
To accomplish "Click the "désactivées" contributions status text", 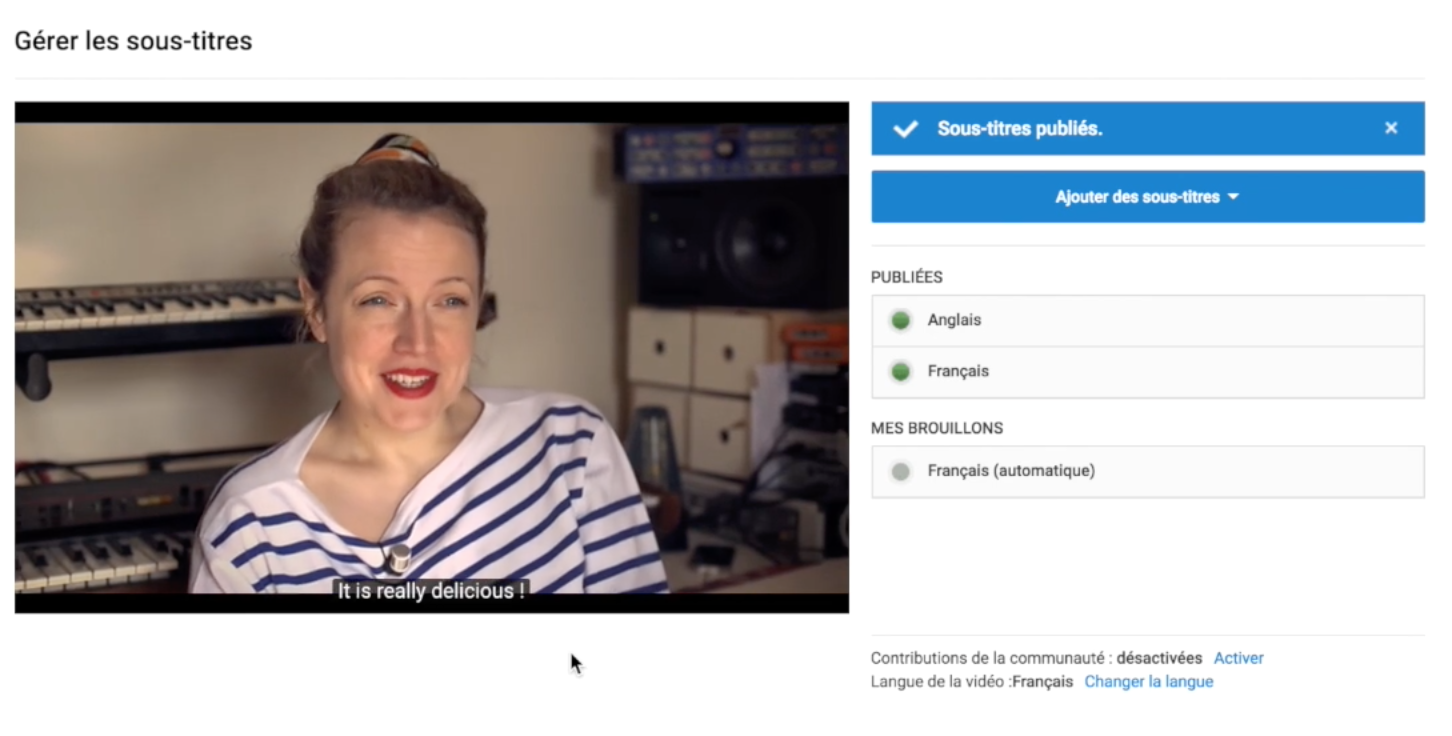I will point(1159,658).
